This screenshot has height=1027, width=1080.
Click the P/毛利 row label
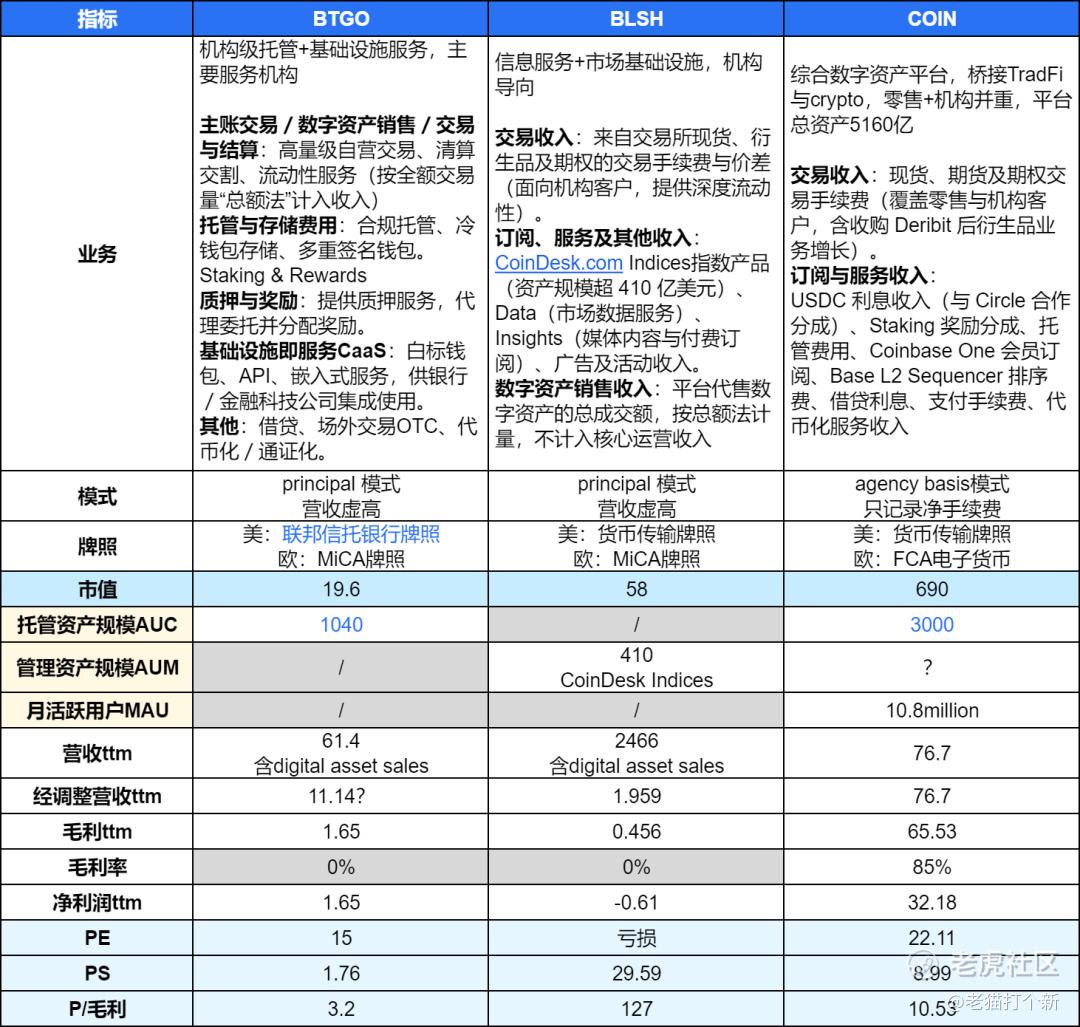[97, 1009]
